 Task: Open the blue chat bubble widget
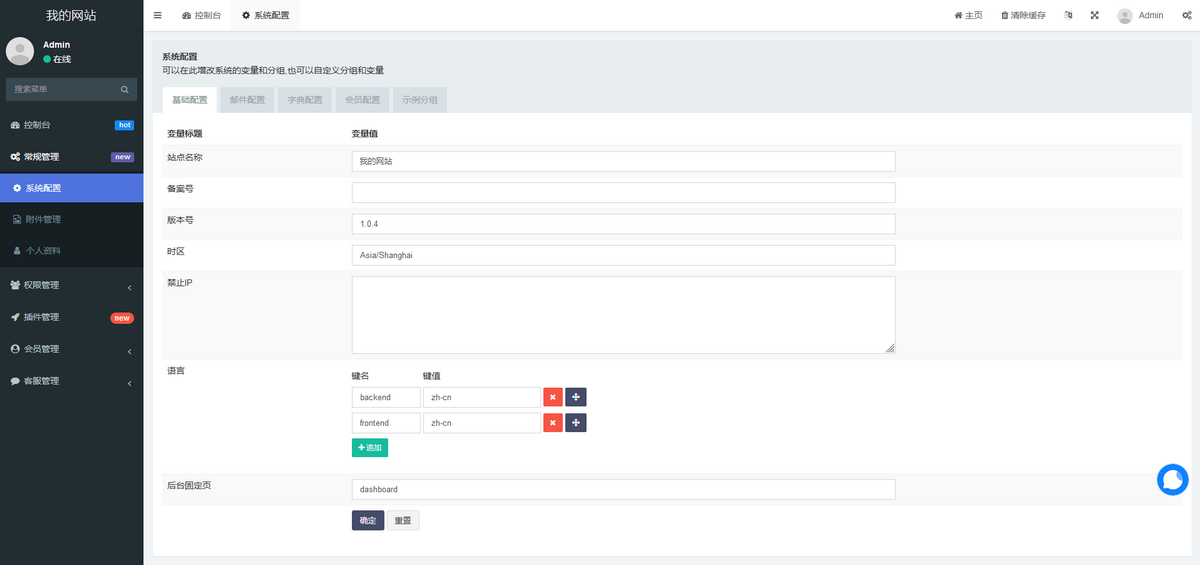(1172, 480)
